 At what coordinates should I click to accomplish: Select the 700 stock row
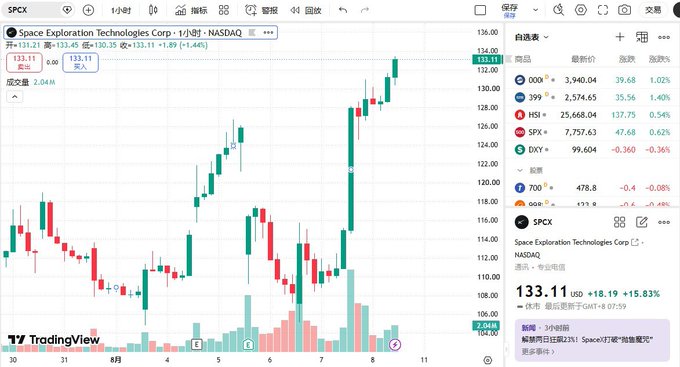pyautogui.click(x=592, y=188)
